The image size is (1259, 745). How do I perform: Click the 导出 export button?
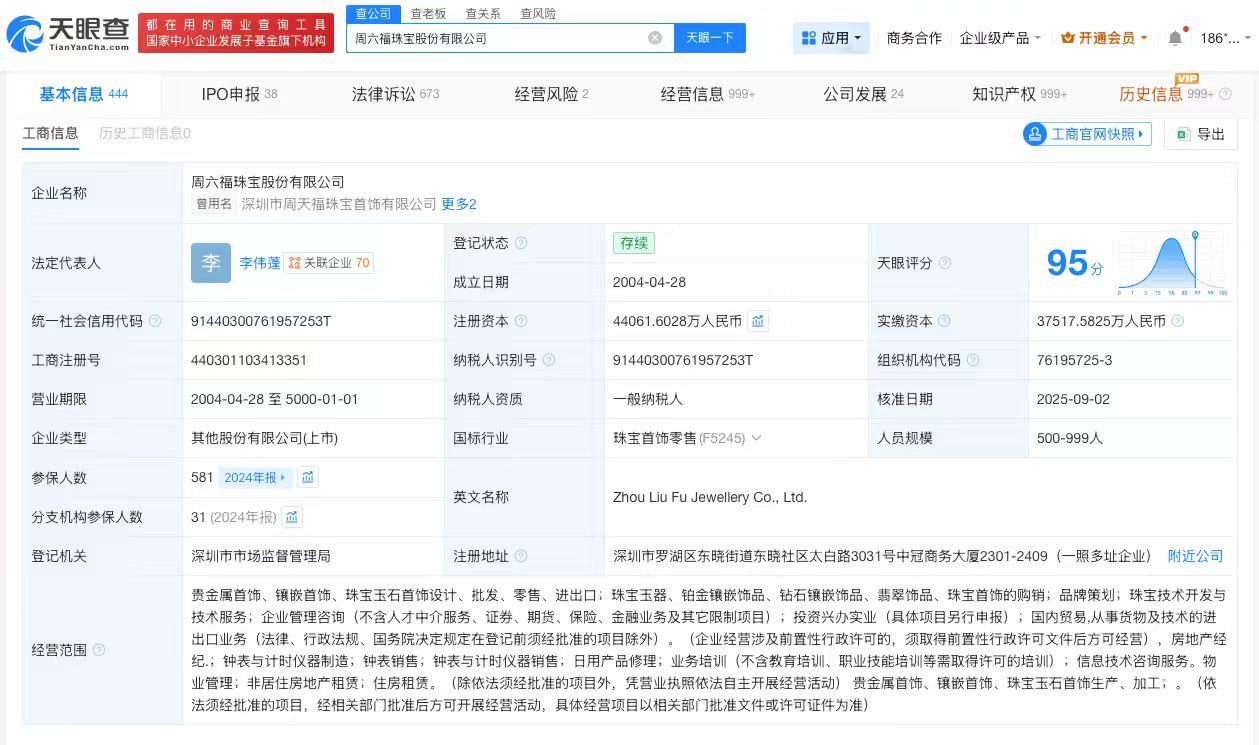[1201, 134]
